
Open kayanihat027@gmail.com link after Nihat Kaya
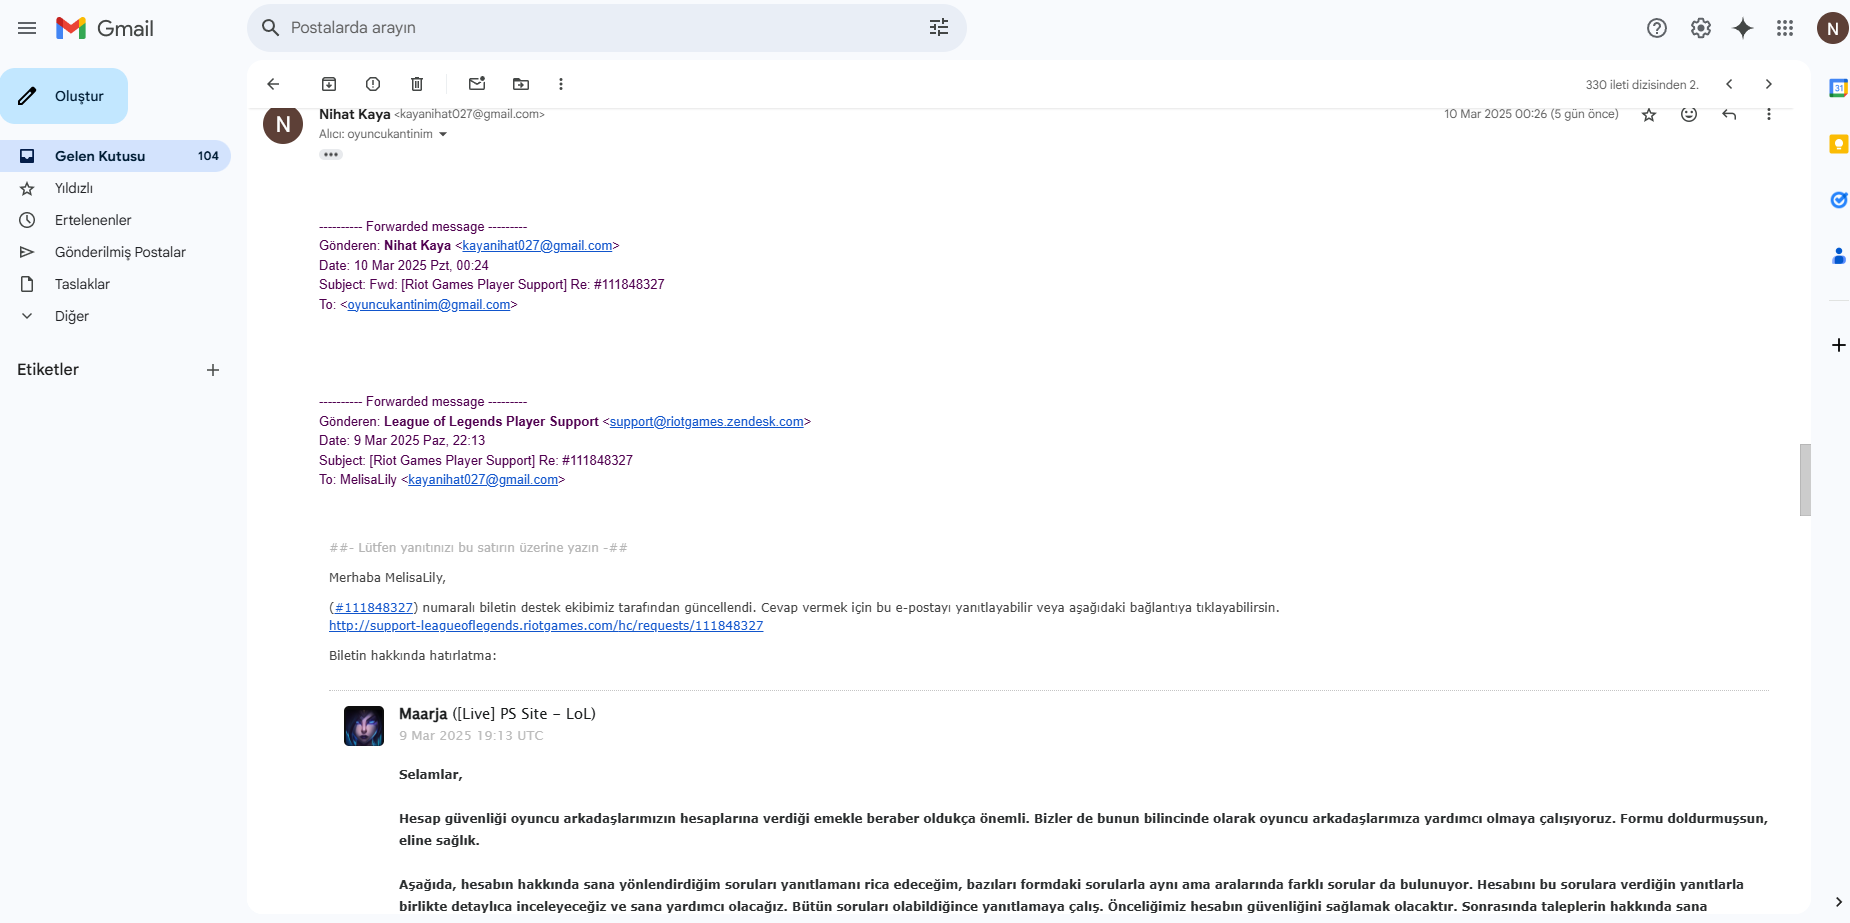tap(537, 246)
